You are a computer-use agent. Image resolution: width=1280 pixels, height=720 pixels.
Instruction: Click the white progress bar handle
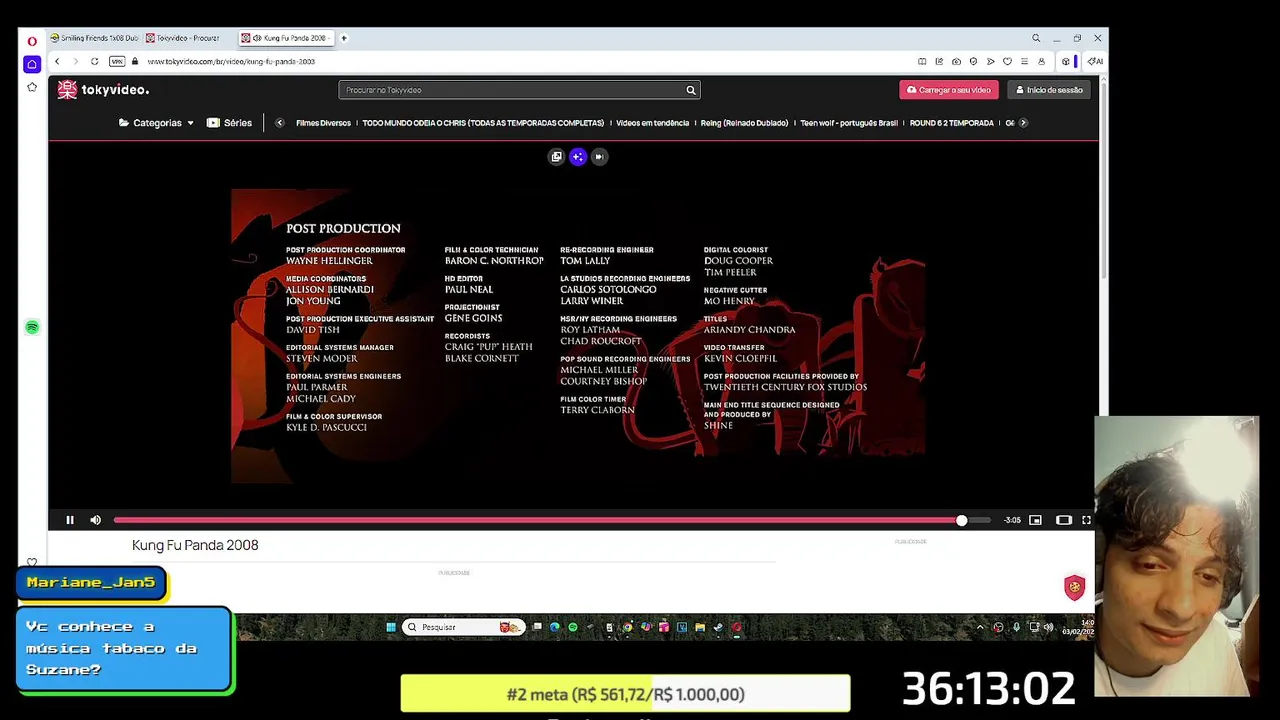point(962,520)
